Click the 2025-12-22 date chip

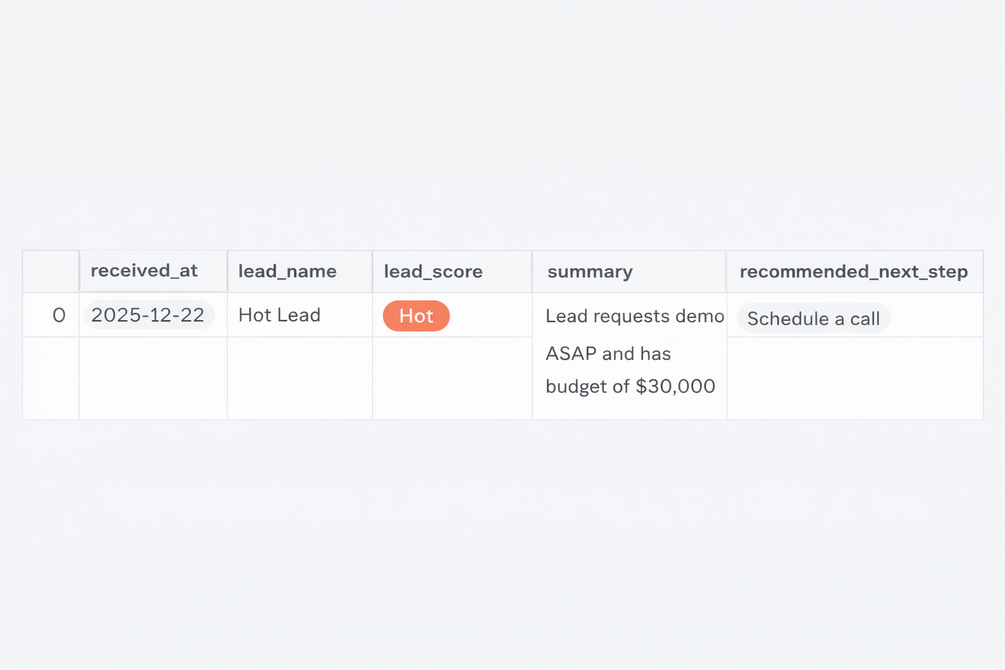coord(148,315)
